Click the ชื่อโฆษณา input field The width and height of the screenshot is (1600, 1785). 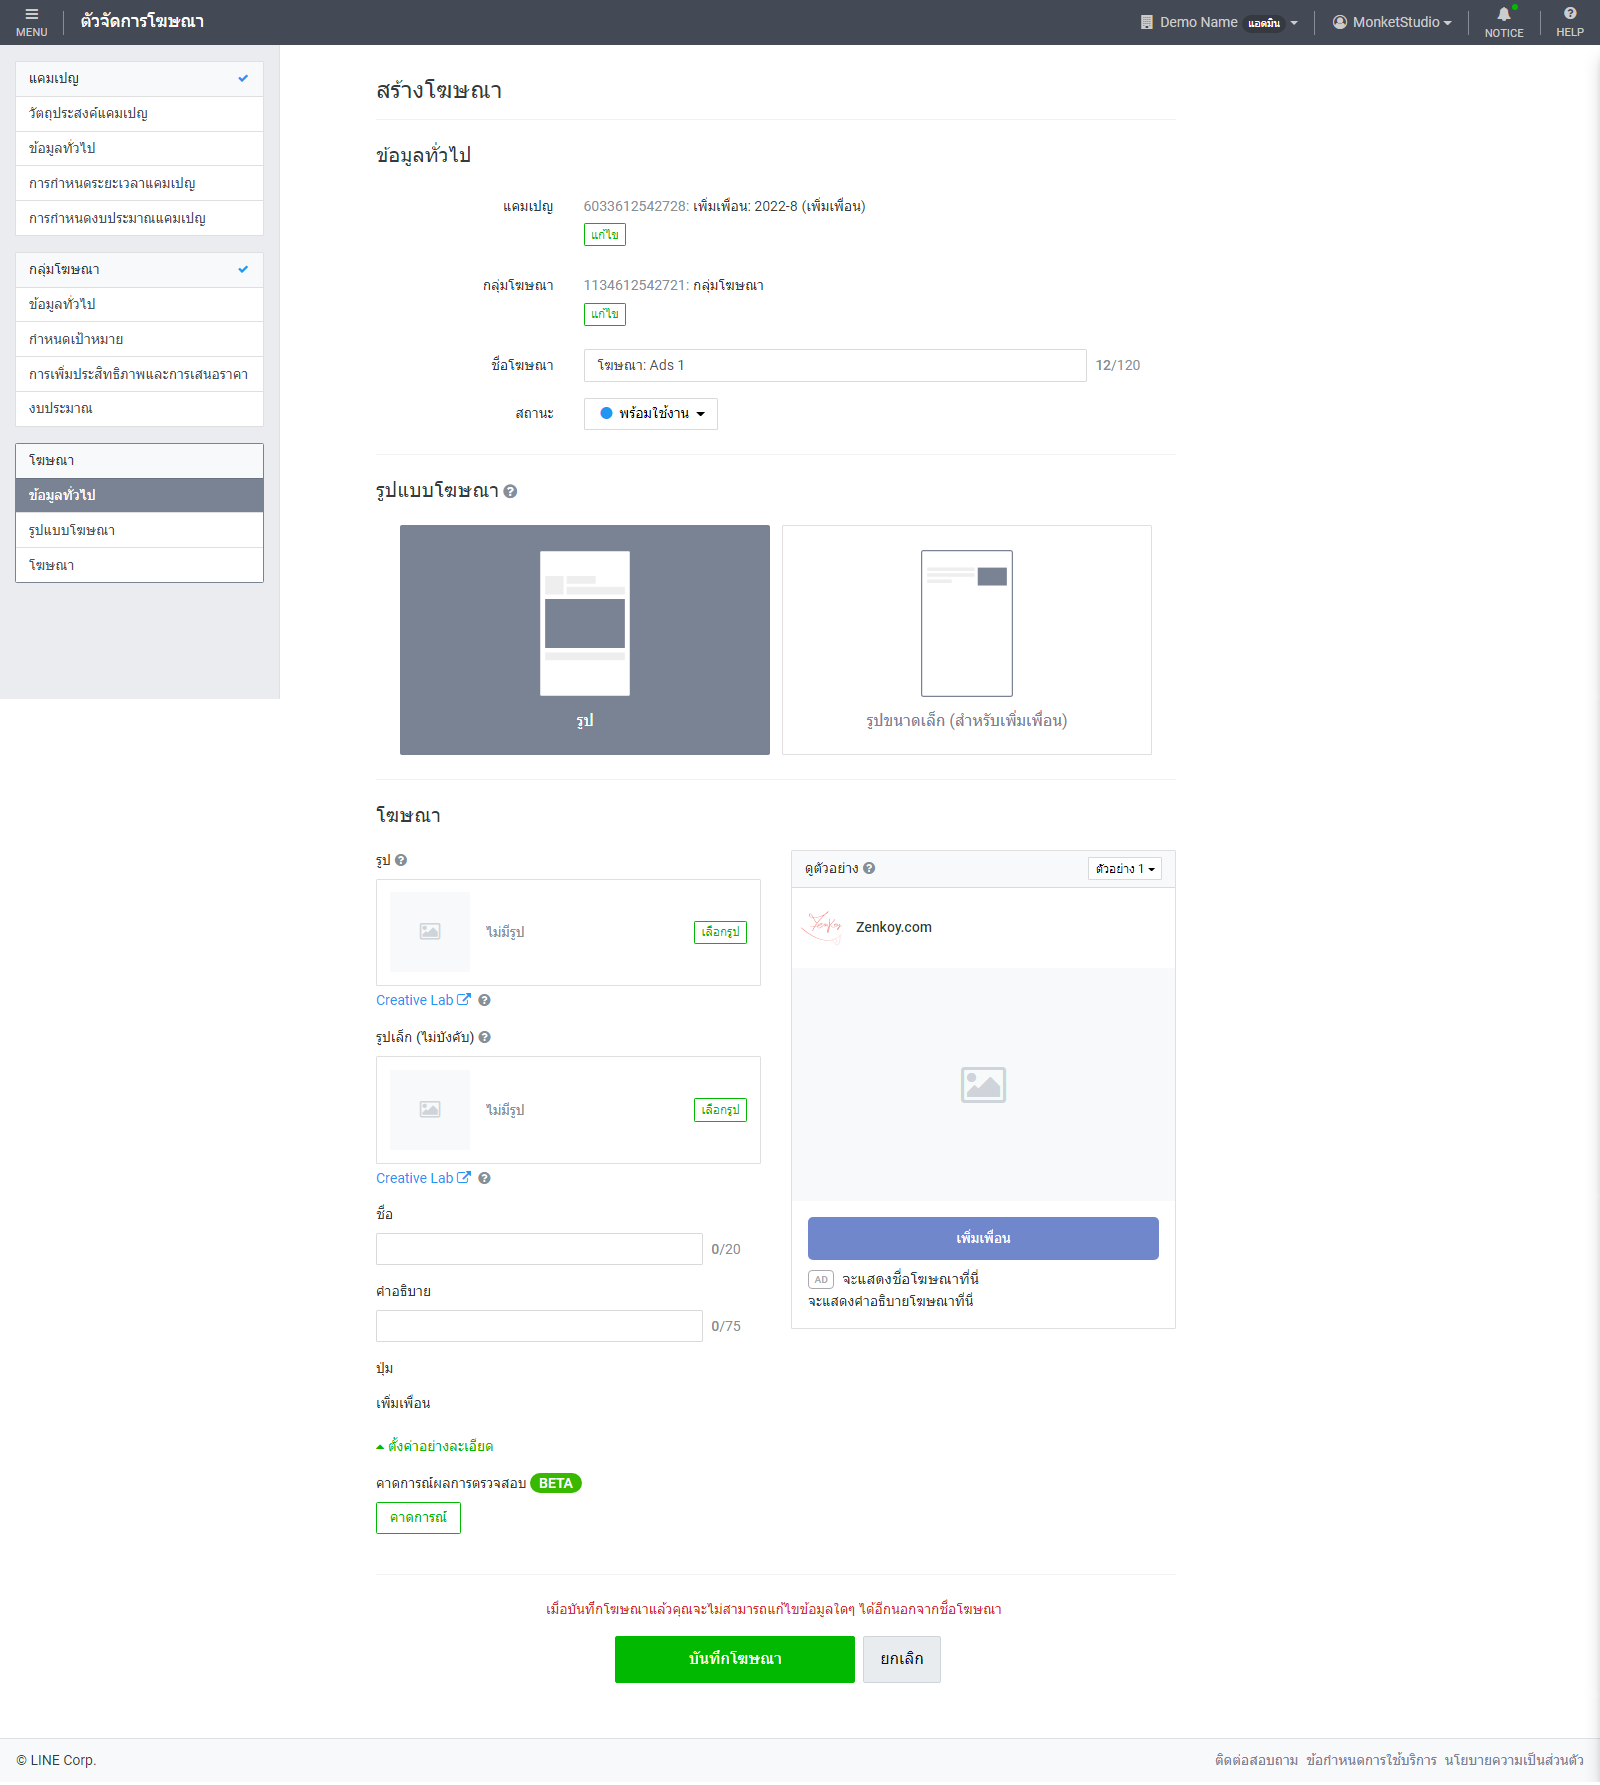(x=834, y=365)
